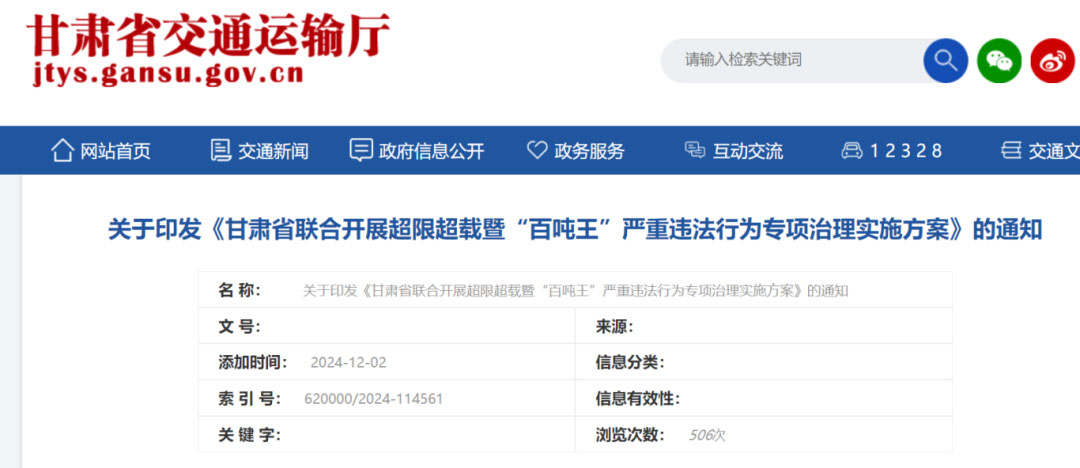The image size is (1080, 468).
Task: Click the blue magnifier search button
Action: pyautogui.click(x=945, y=61)
